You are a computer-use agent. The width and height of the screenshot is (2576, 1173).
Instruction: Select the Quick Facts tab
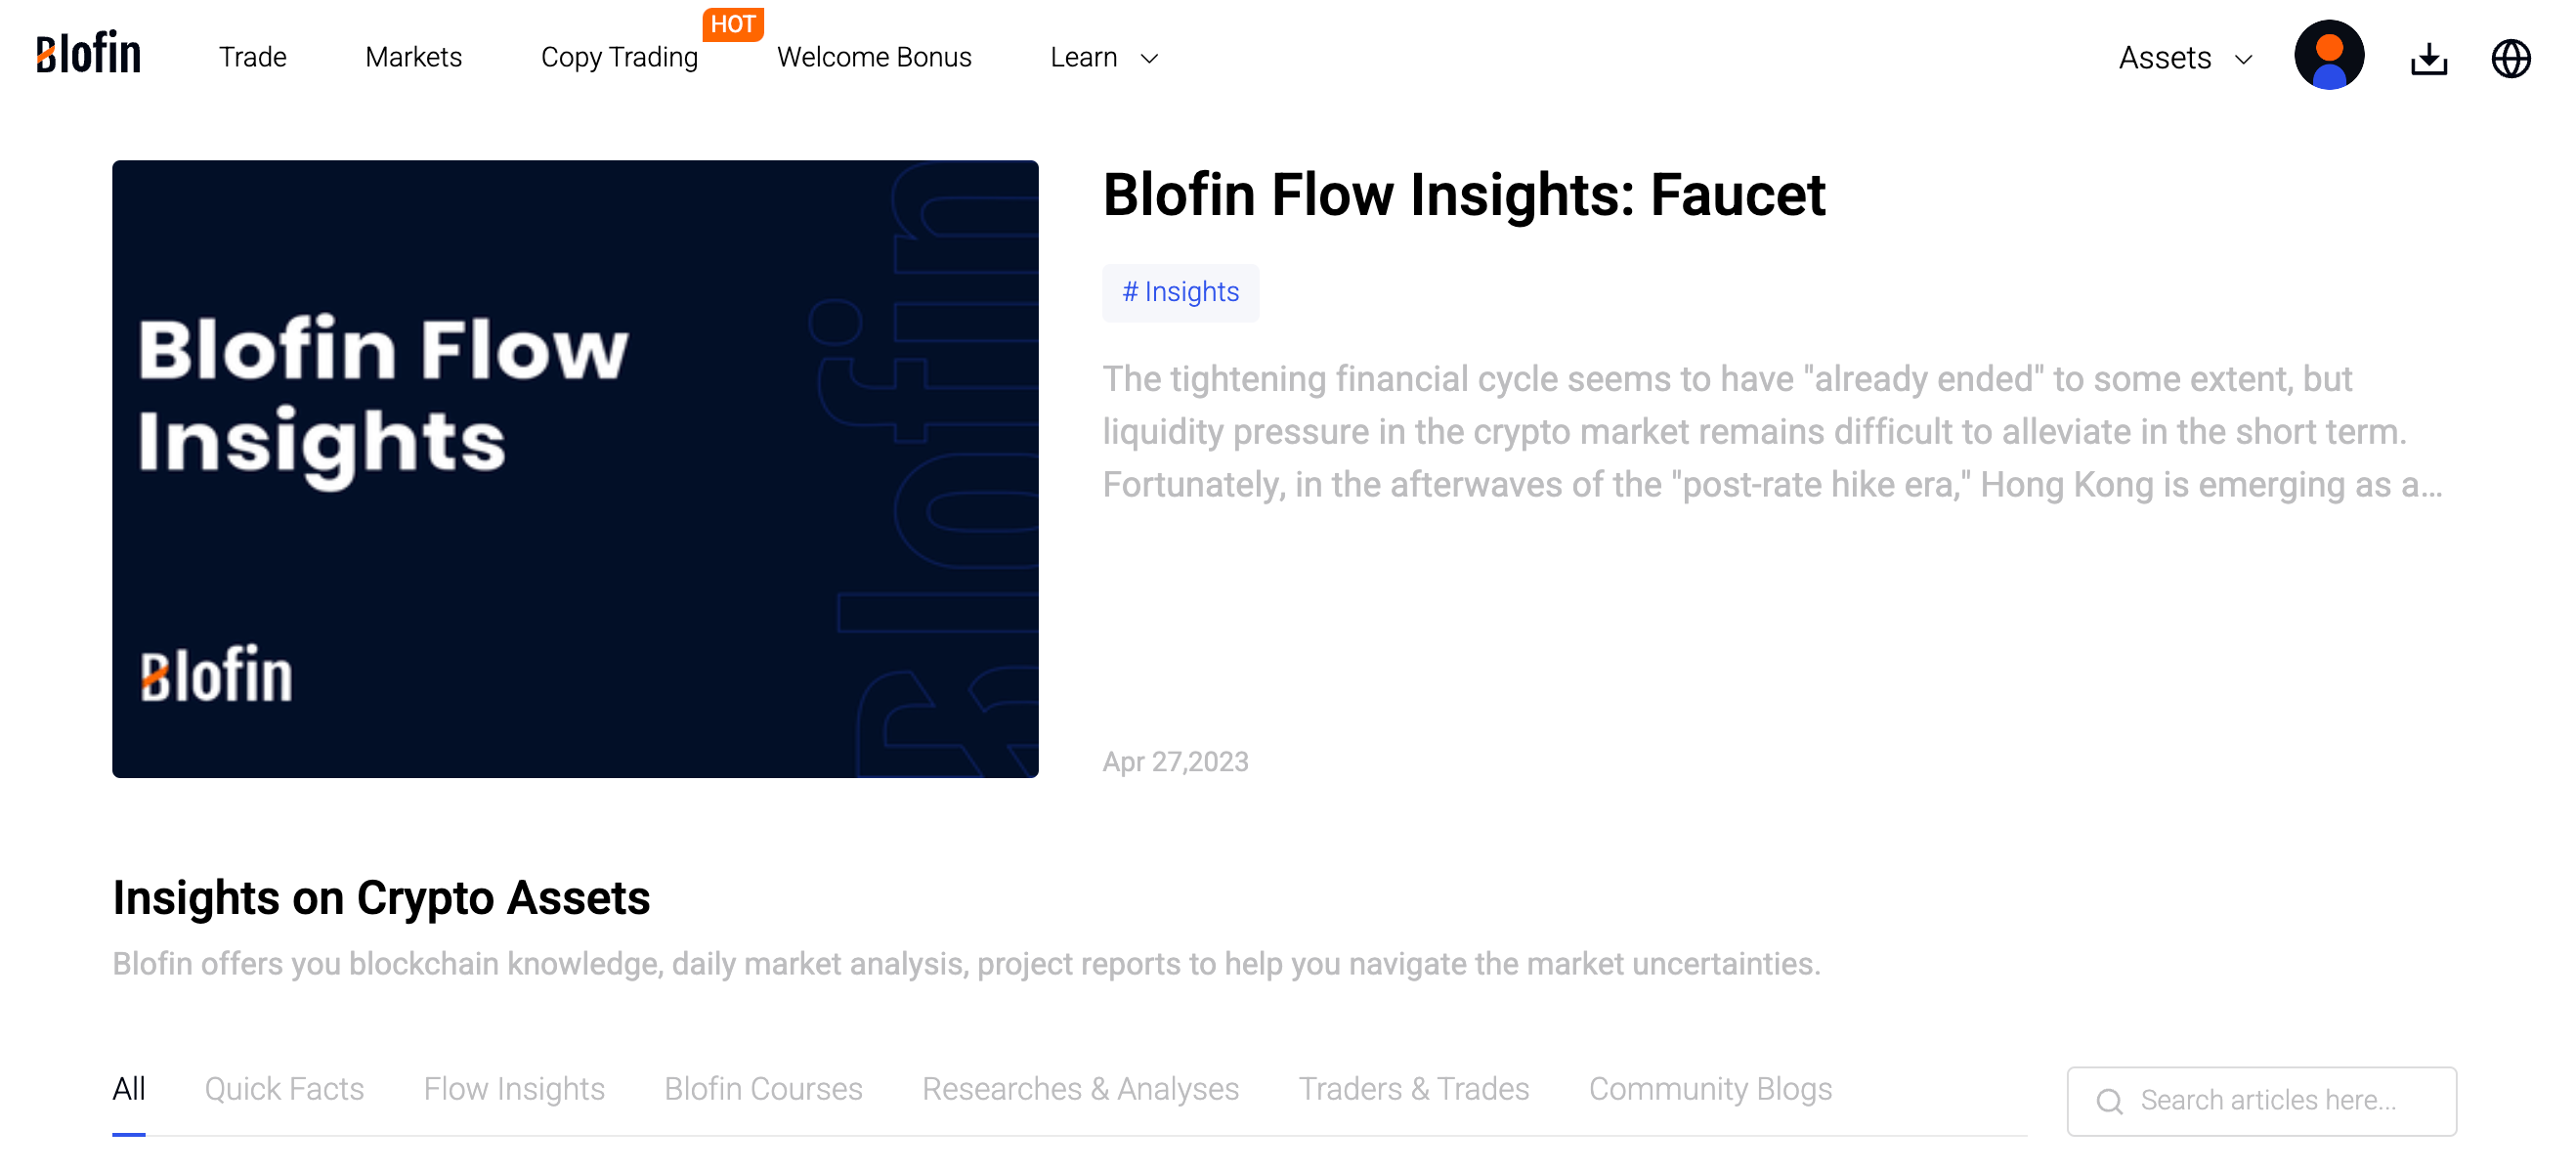pyautogui.click(x=284, y=1089)
